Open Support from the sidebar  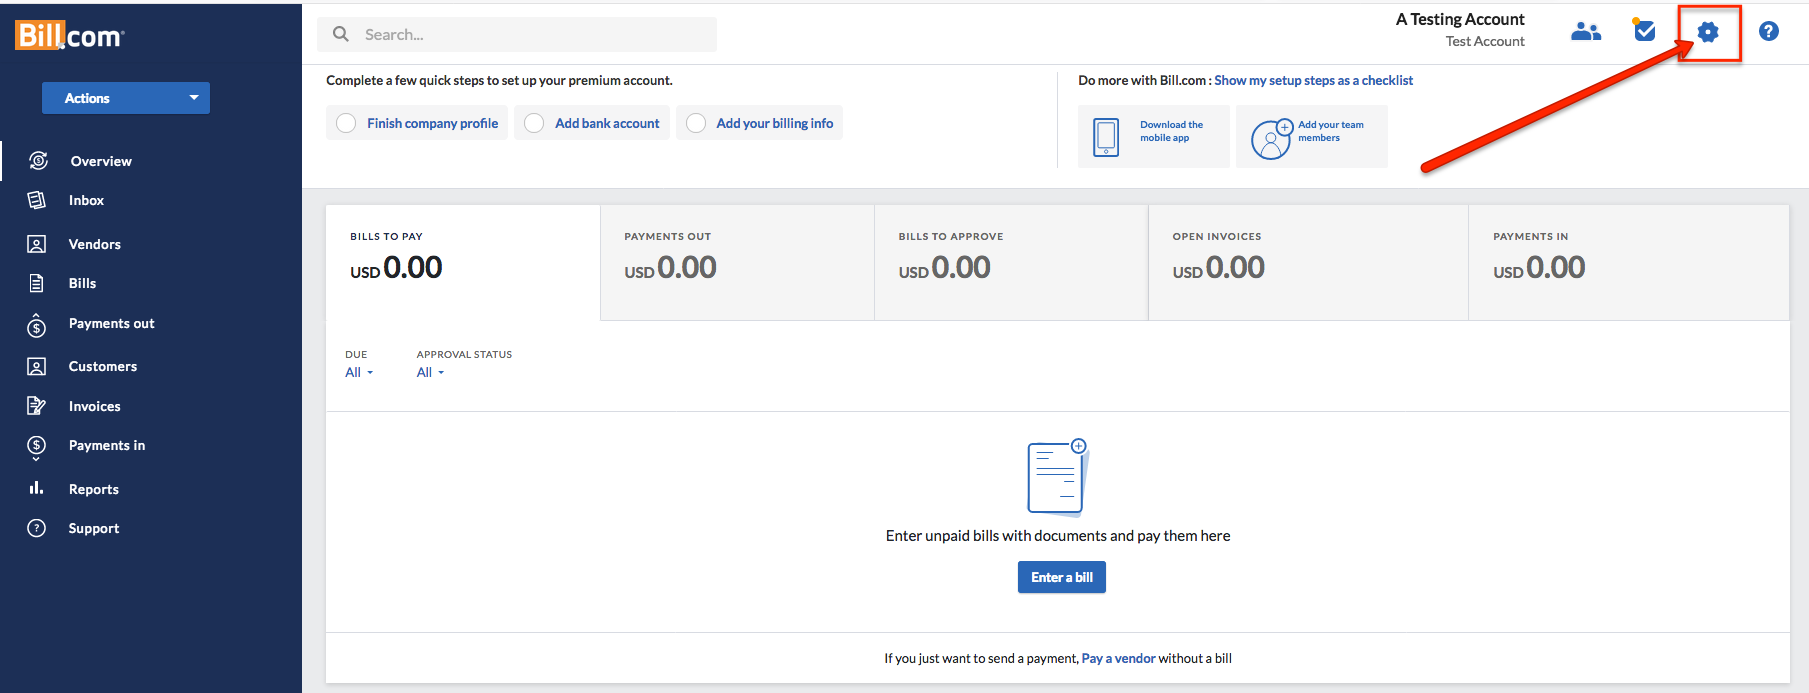[93, 528]
